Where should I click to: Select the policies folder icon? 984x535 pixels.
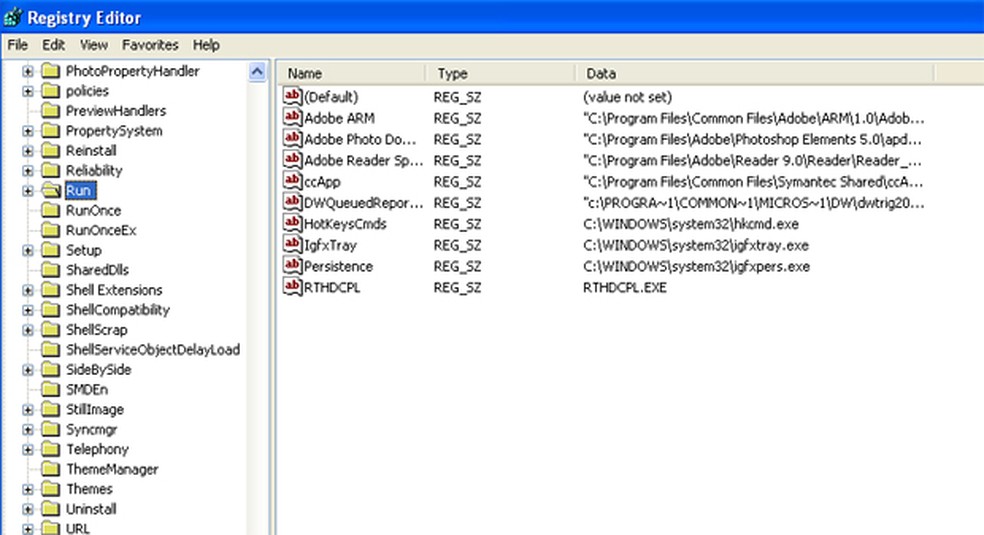[50, 91]
